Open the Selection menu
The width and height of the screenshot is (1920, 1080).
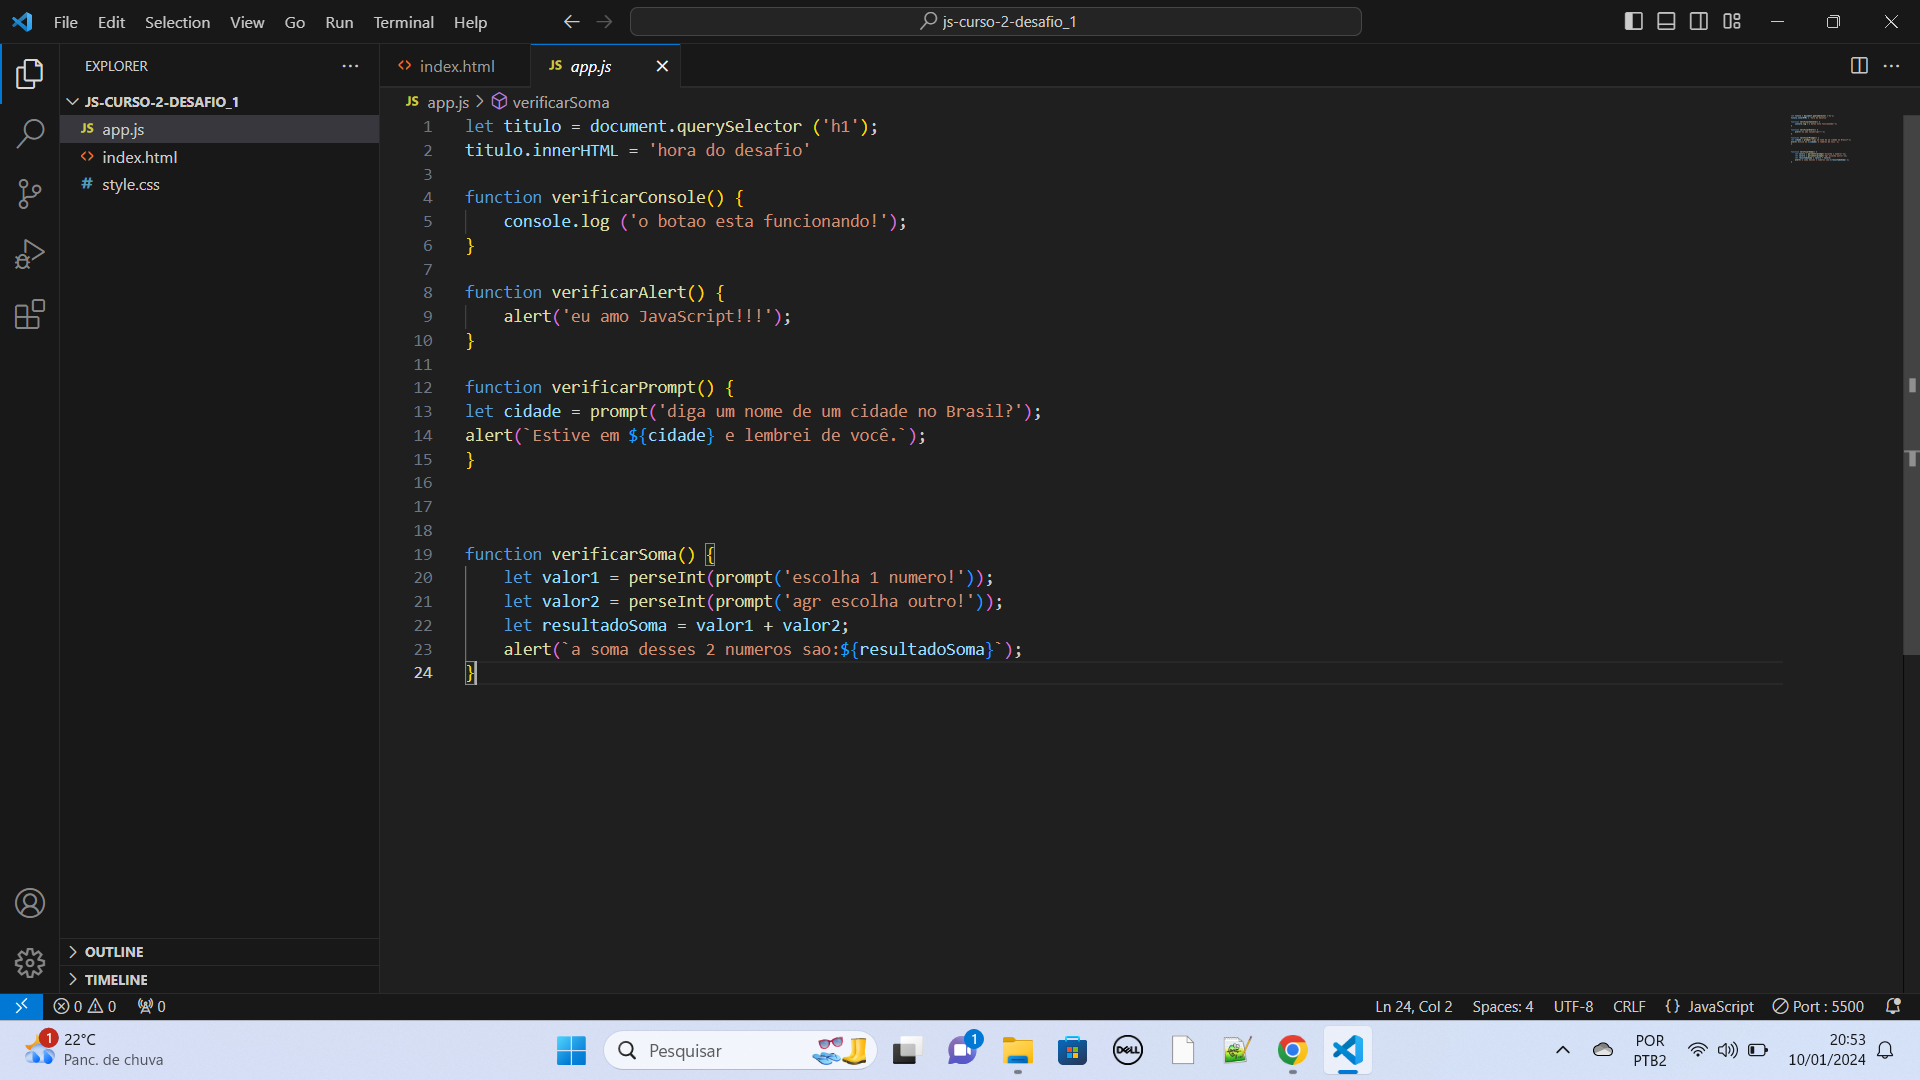(177, 22)
